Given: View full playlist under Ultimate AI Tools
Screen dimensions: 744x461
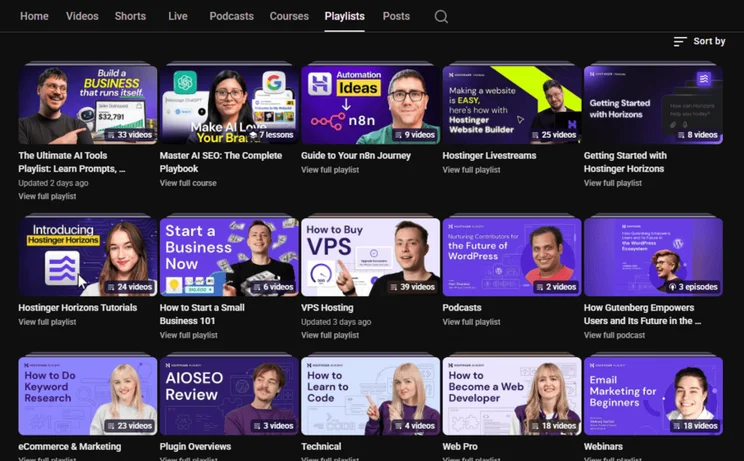Looking at the screenshot, I should click(x=47, y=196).
